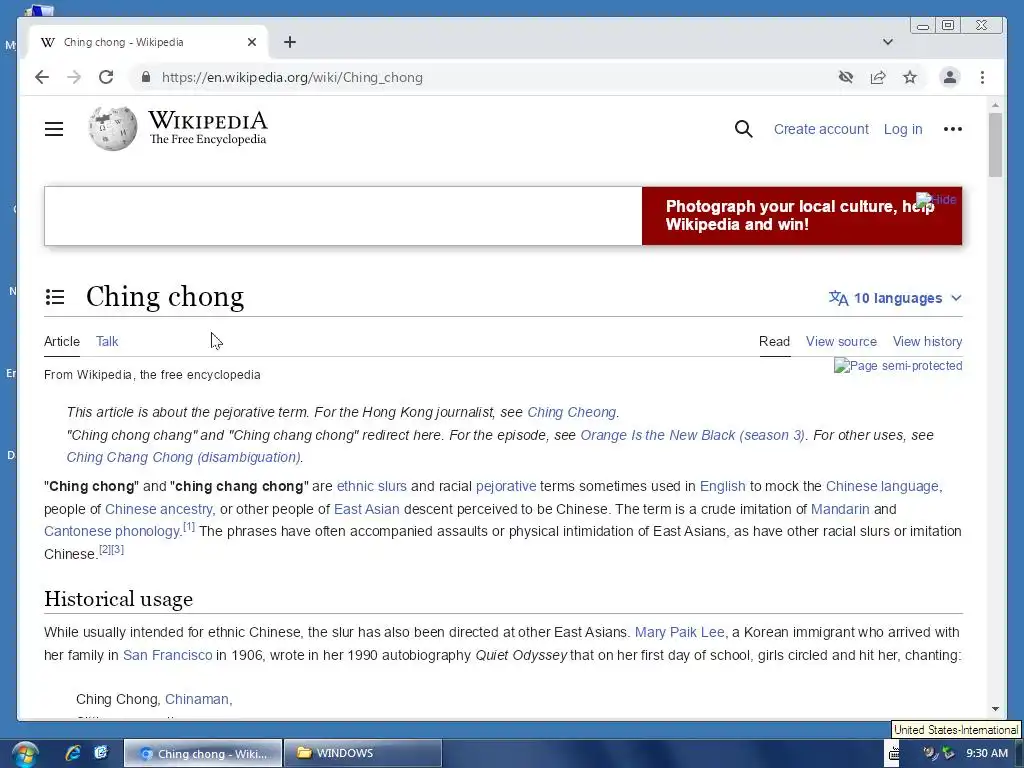Jump to citation [3]
The width and height of the screenshot is (1024, 768).
(x=118, y=549)
